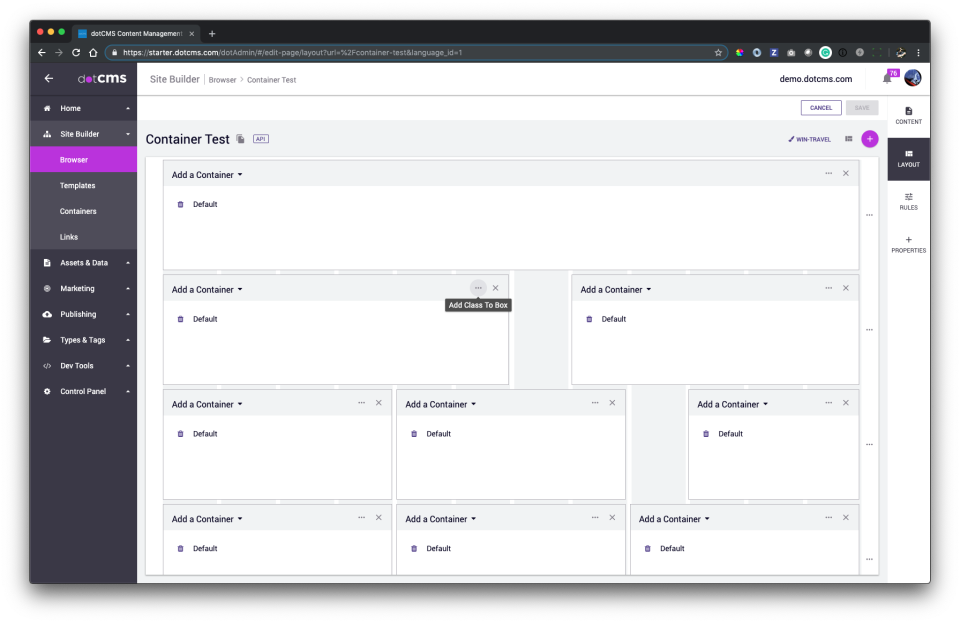The image size is (960, 623).
Task: Click the back arrow beside the dotCMS logo
Action: point(48,77)
